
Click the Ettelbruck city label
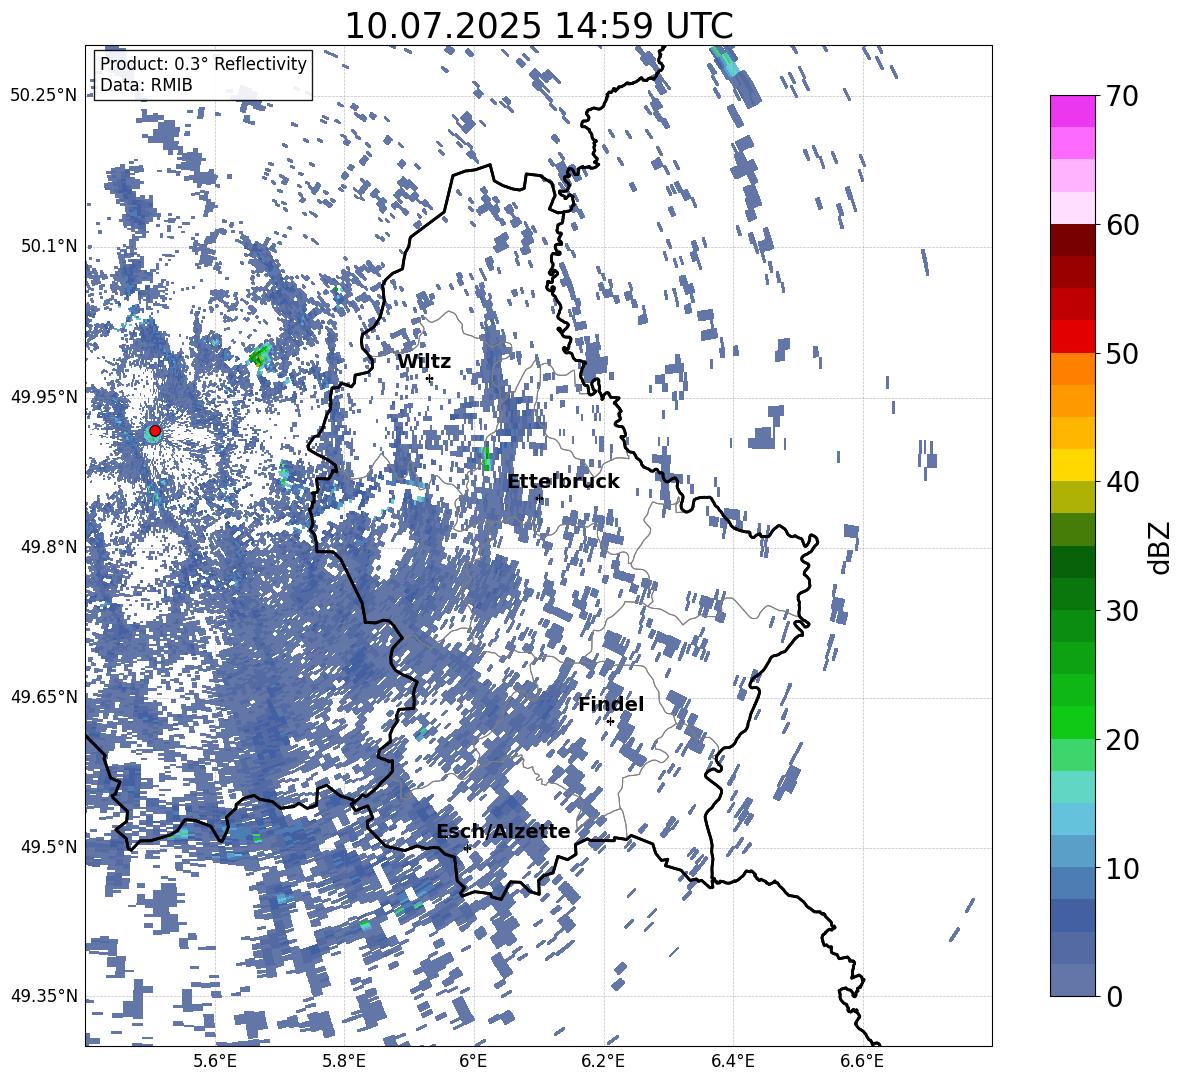(563, 481)
